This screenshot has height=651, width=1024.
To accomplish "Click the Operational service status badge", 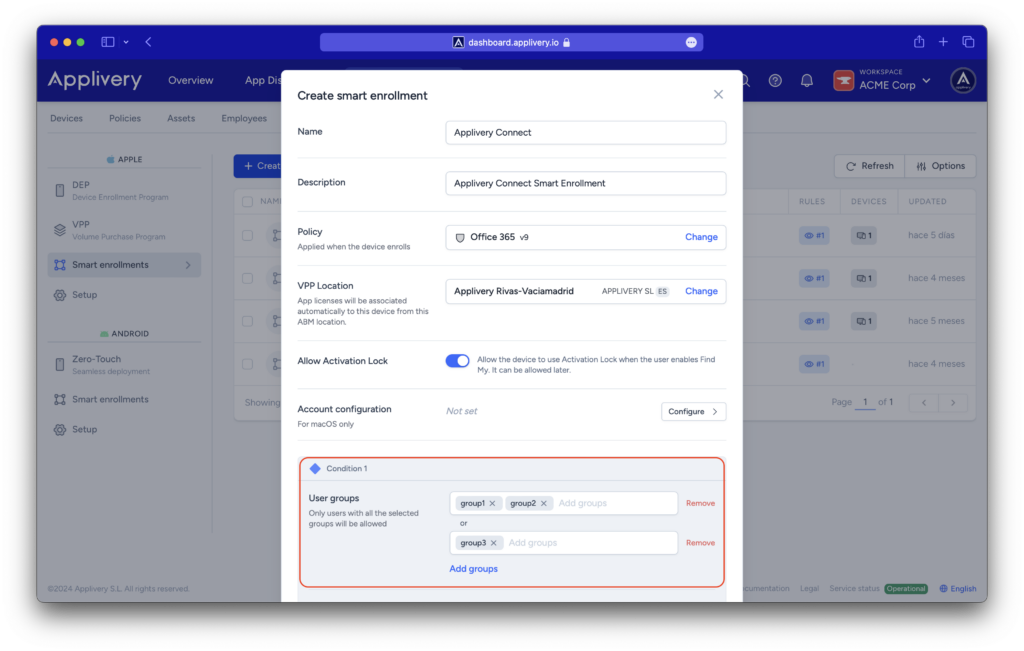I will point(906,589).
